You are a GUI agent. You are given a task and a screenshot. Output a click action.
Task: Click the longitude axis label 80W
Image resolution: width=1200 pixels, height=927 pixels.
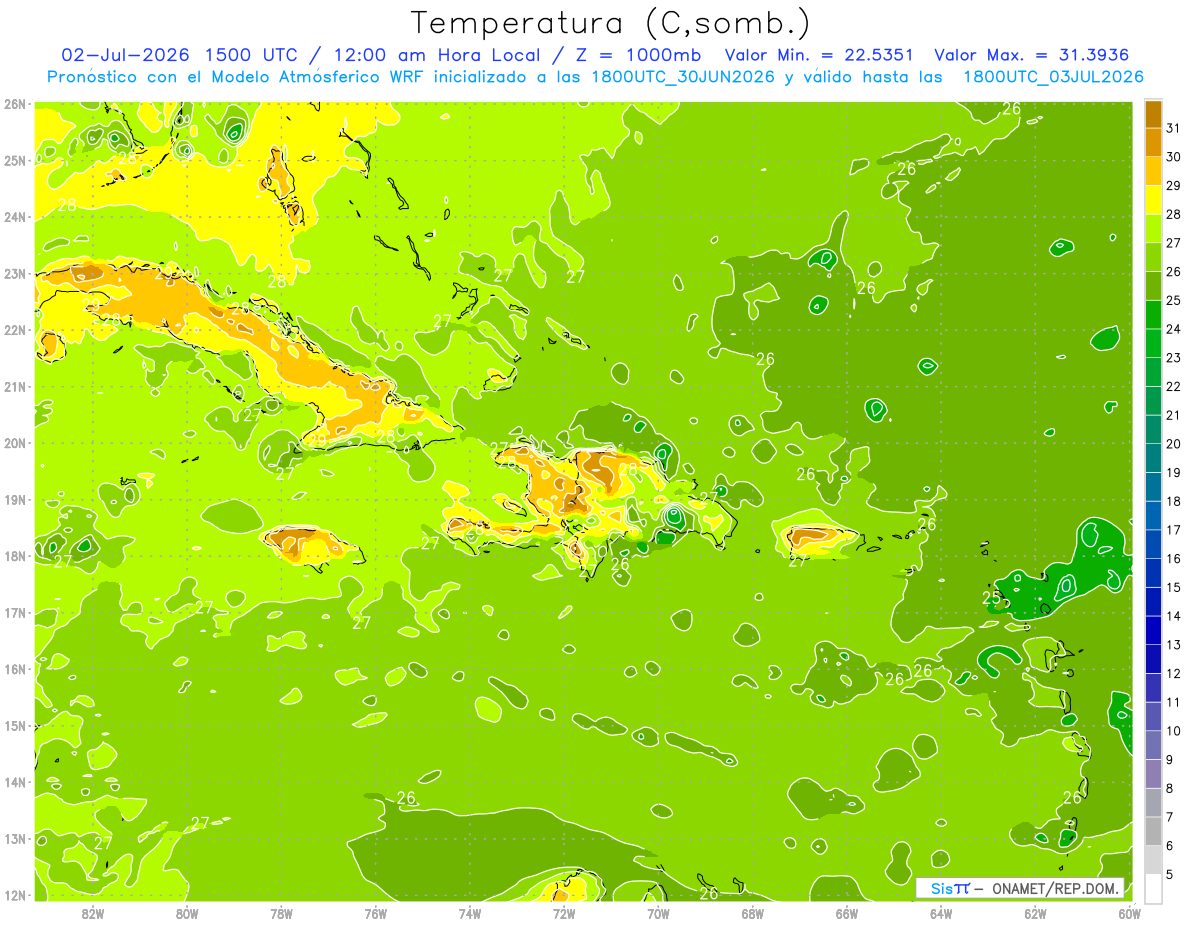[187, 913]
